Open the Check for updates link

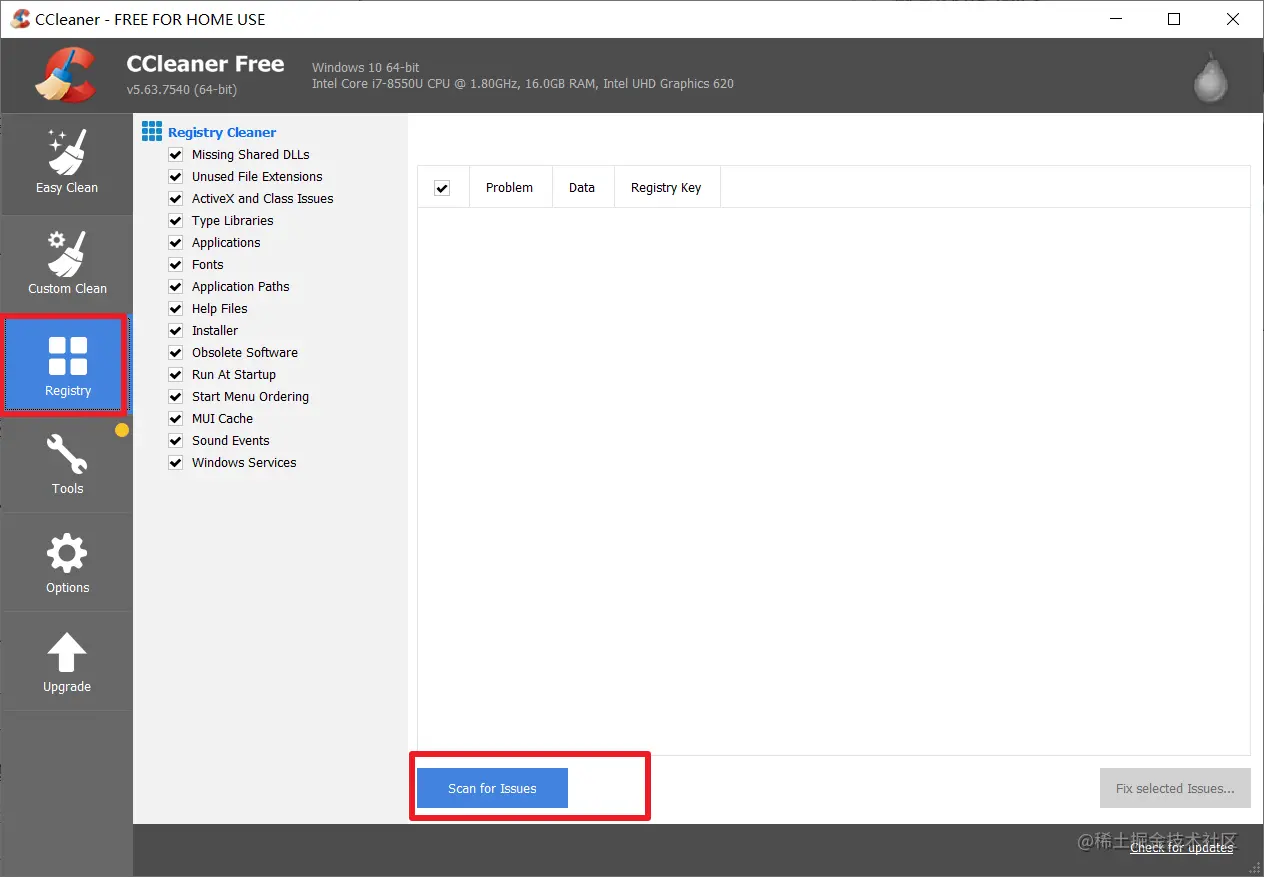click(x=1181, y=847)
